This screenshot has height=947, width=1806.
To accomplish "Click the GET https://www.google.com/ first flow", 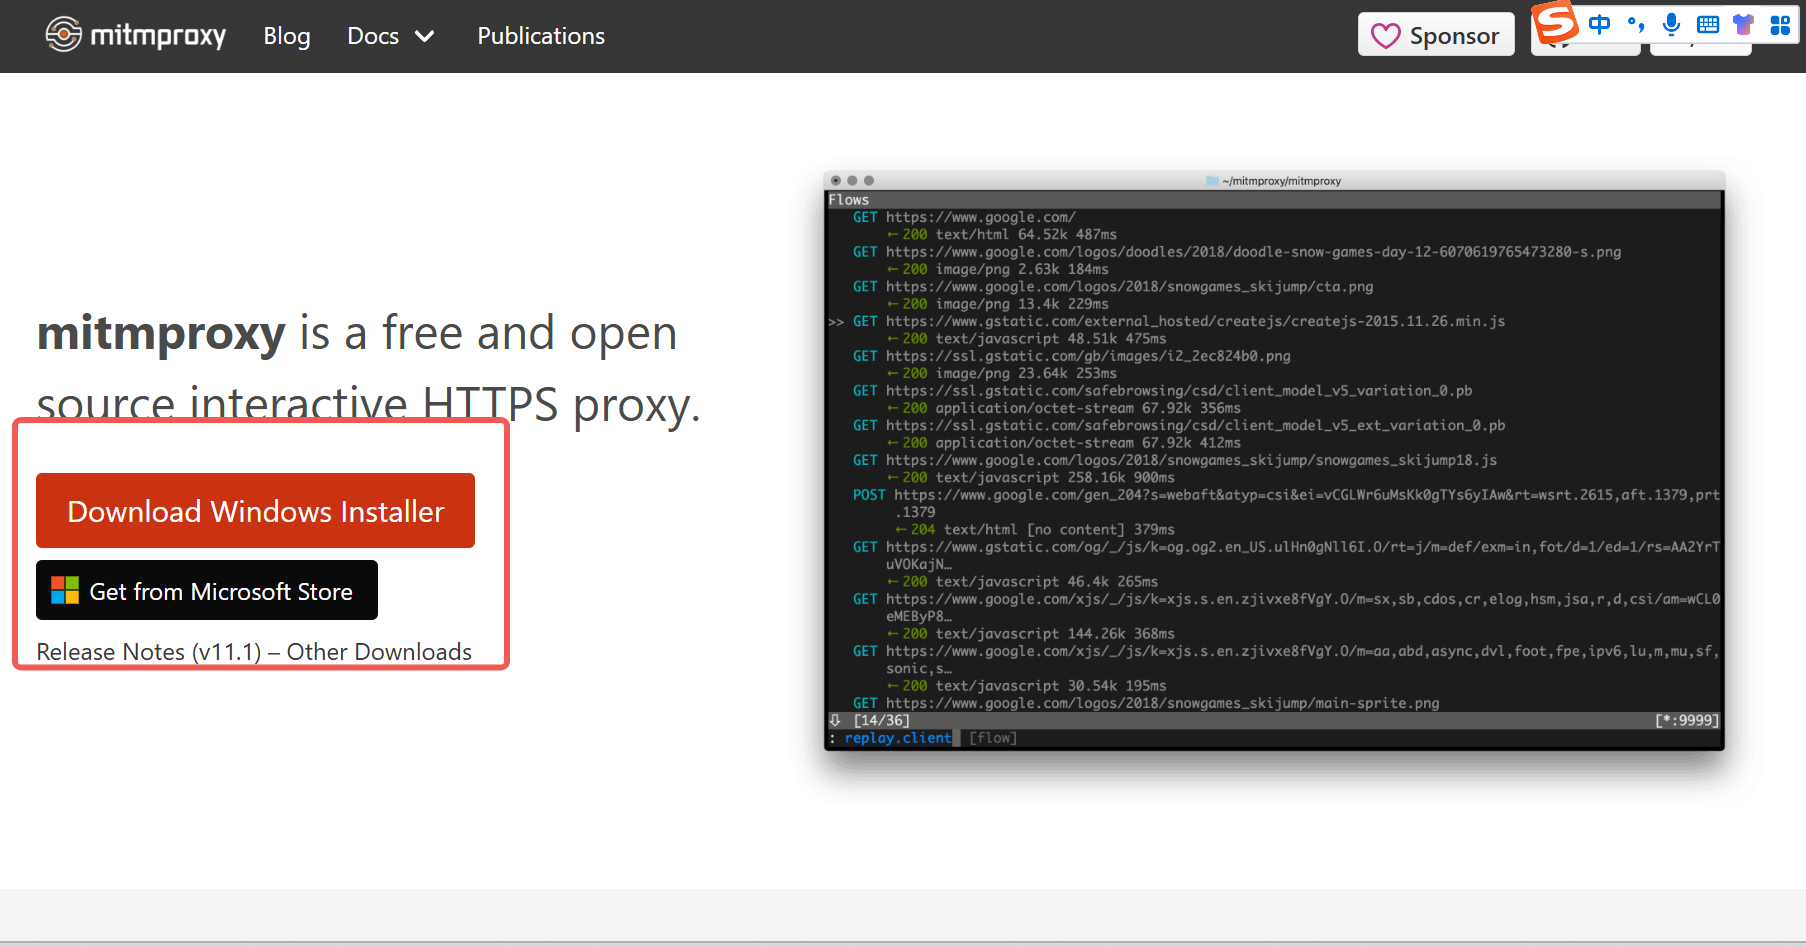I will pos(964,217).
